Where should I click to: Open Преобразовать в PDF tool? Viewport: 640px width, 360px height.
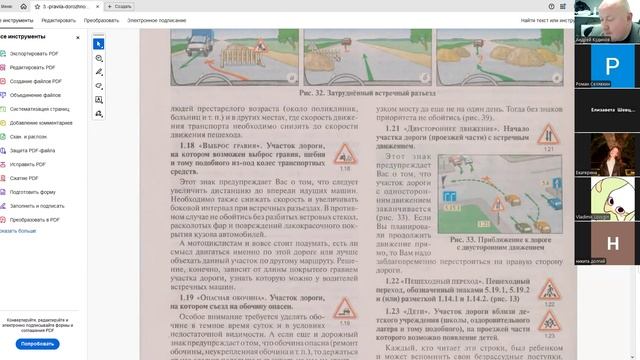(35, 220)
